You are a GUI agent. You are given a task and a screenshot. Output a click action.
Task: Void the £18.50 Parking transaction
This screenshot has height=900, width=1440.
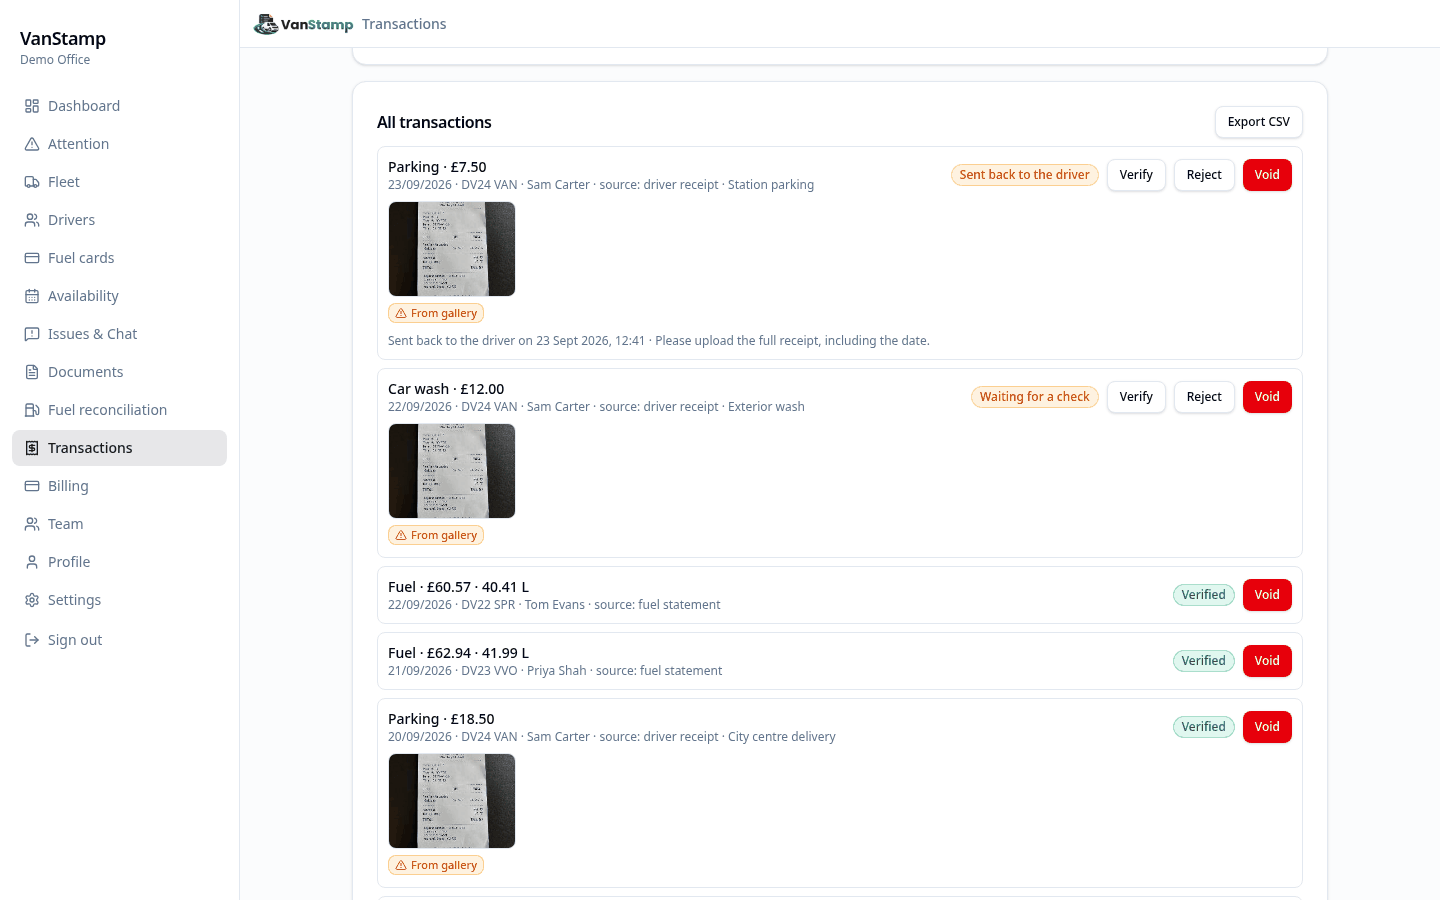[1267, 727]
